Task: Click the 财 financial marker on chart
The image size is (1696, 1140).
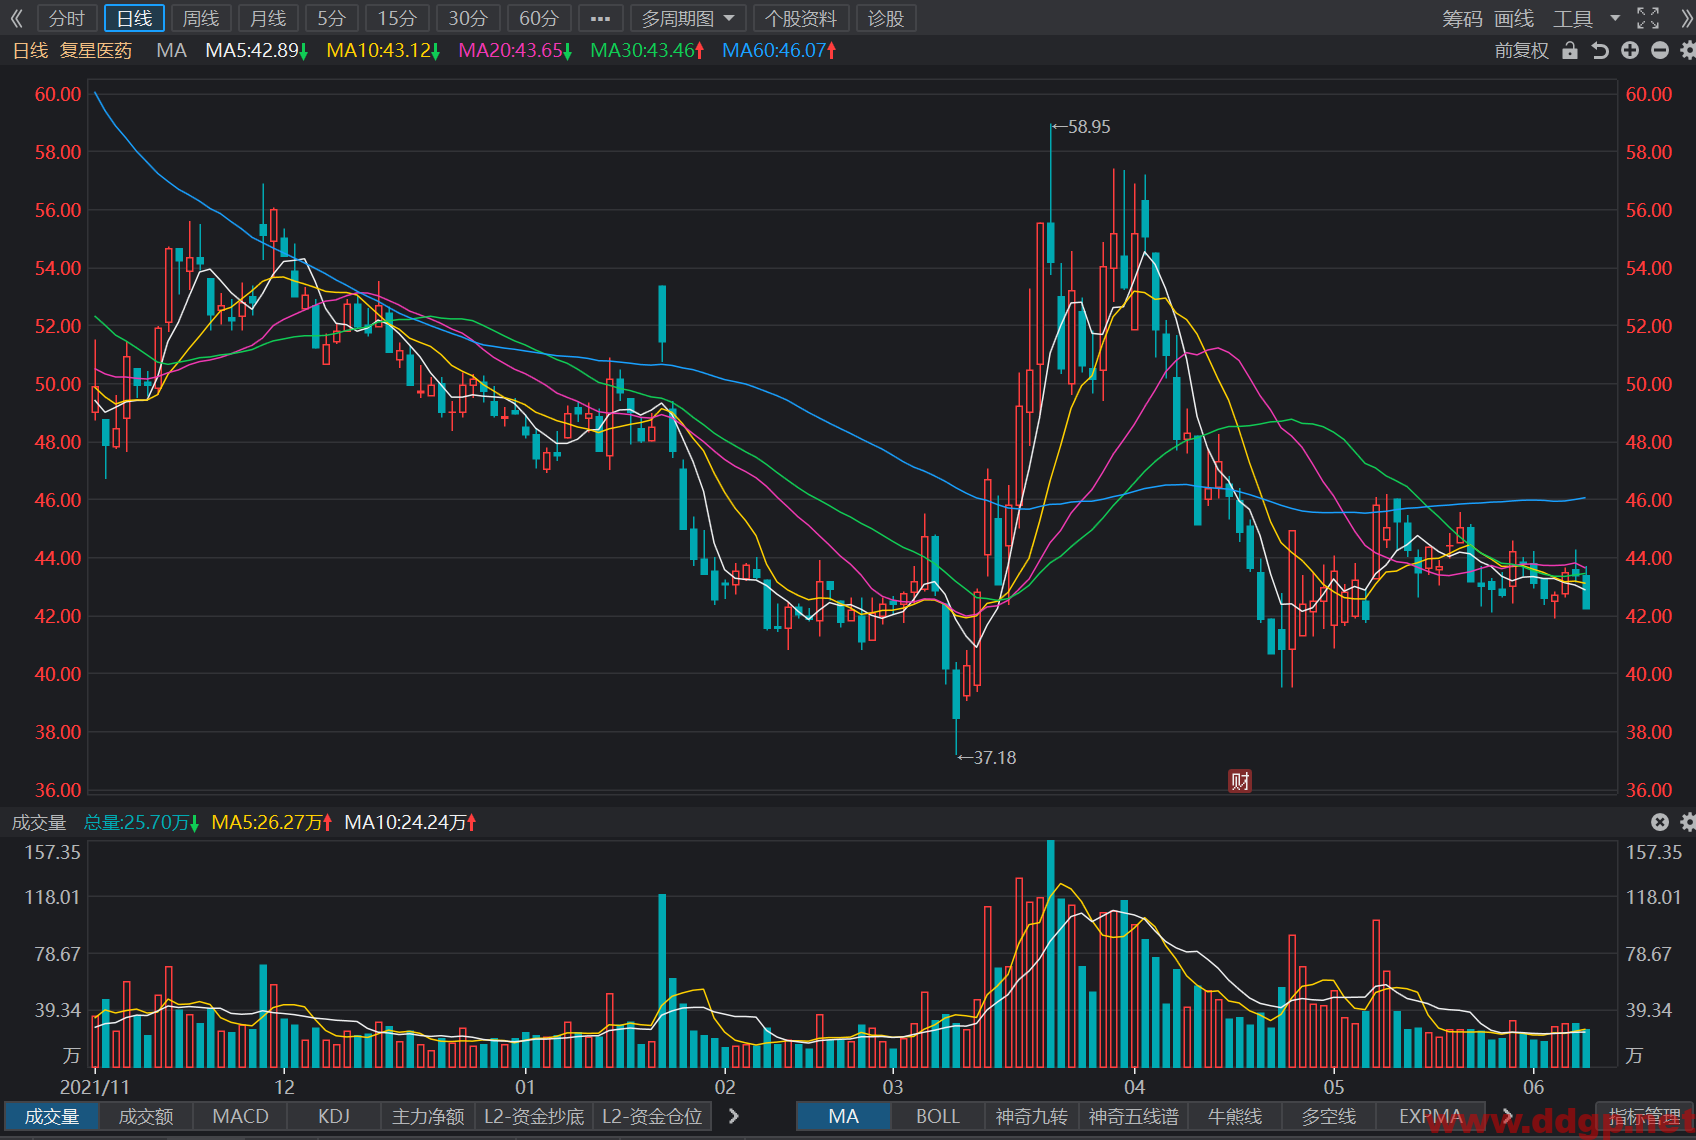Action: click(1240, 781)
